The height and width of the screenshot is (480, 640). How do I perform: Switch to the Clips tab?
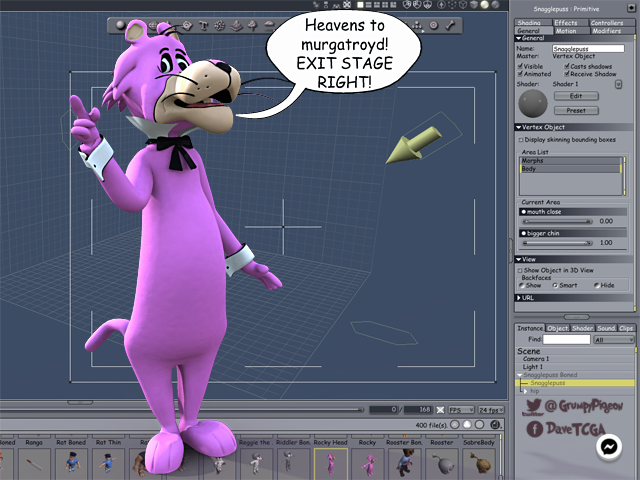[626, 328]
